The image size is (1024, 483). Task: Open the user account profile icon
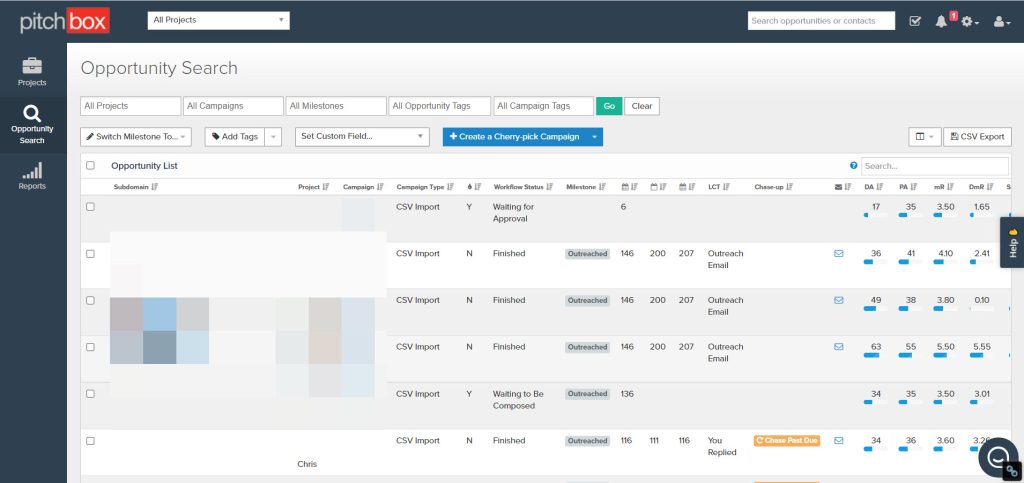(x=1001, y=21)
